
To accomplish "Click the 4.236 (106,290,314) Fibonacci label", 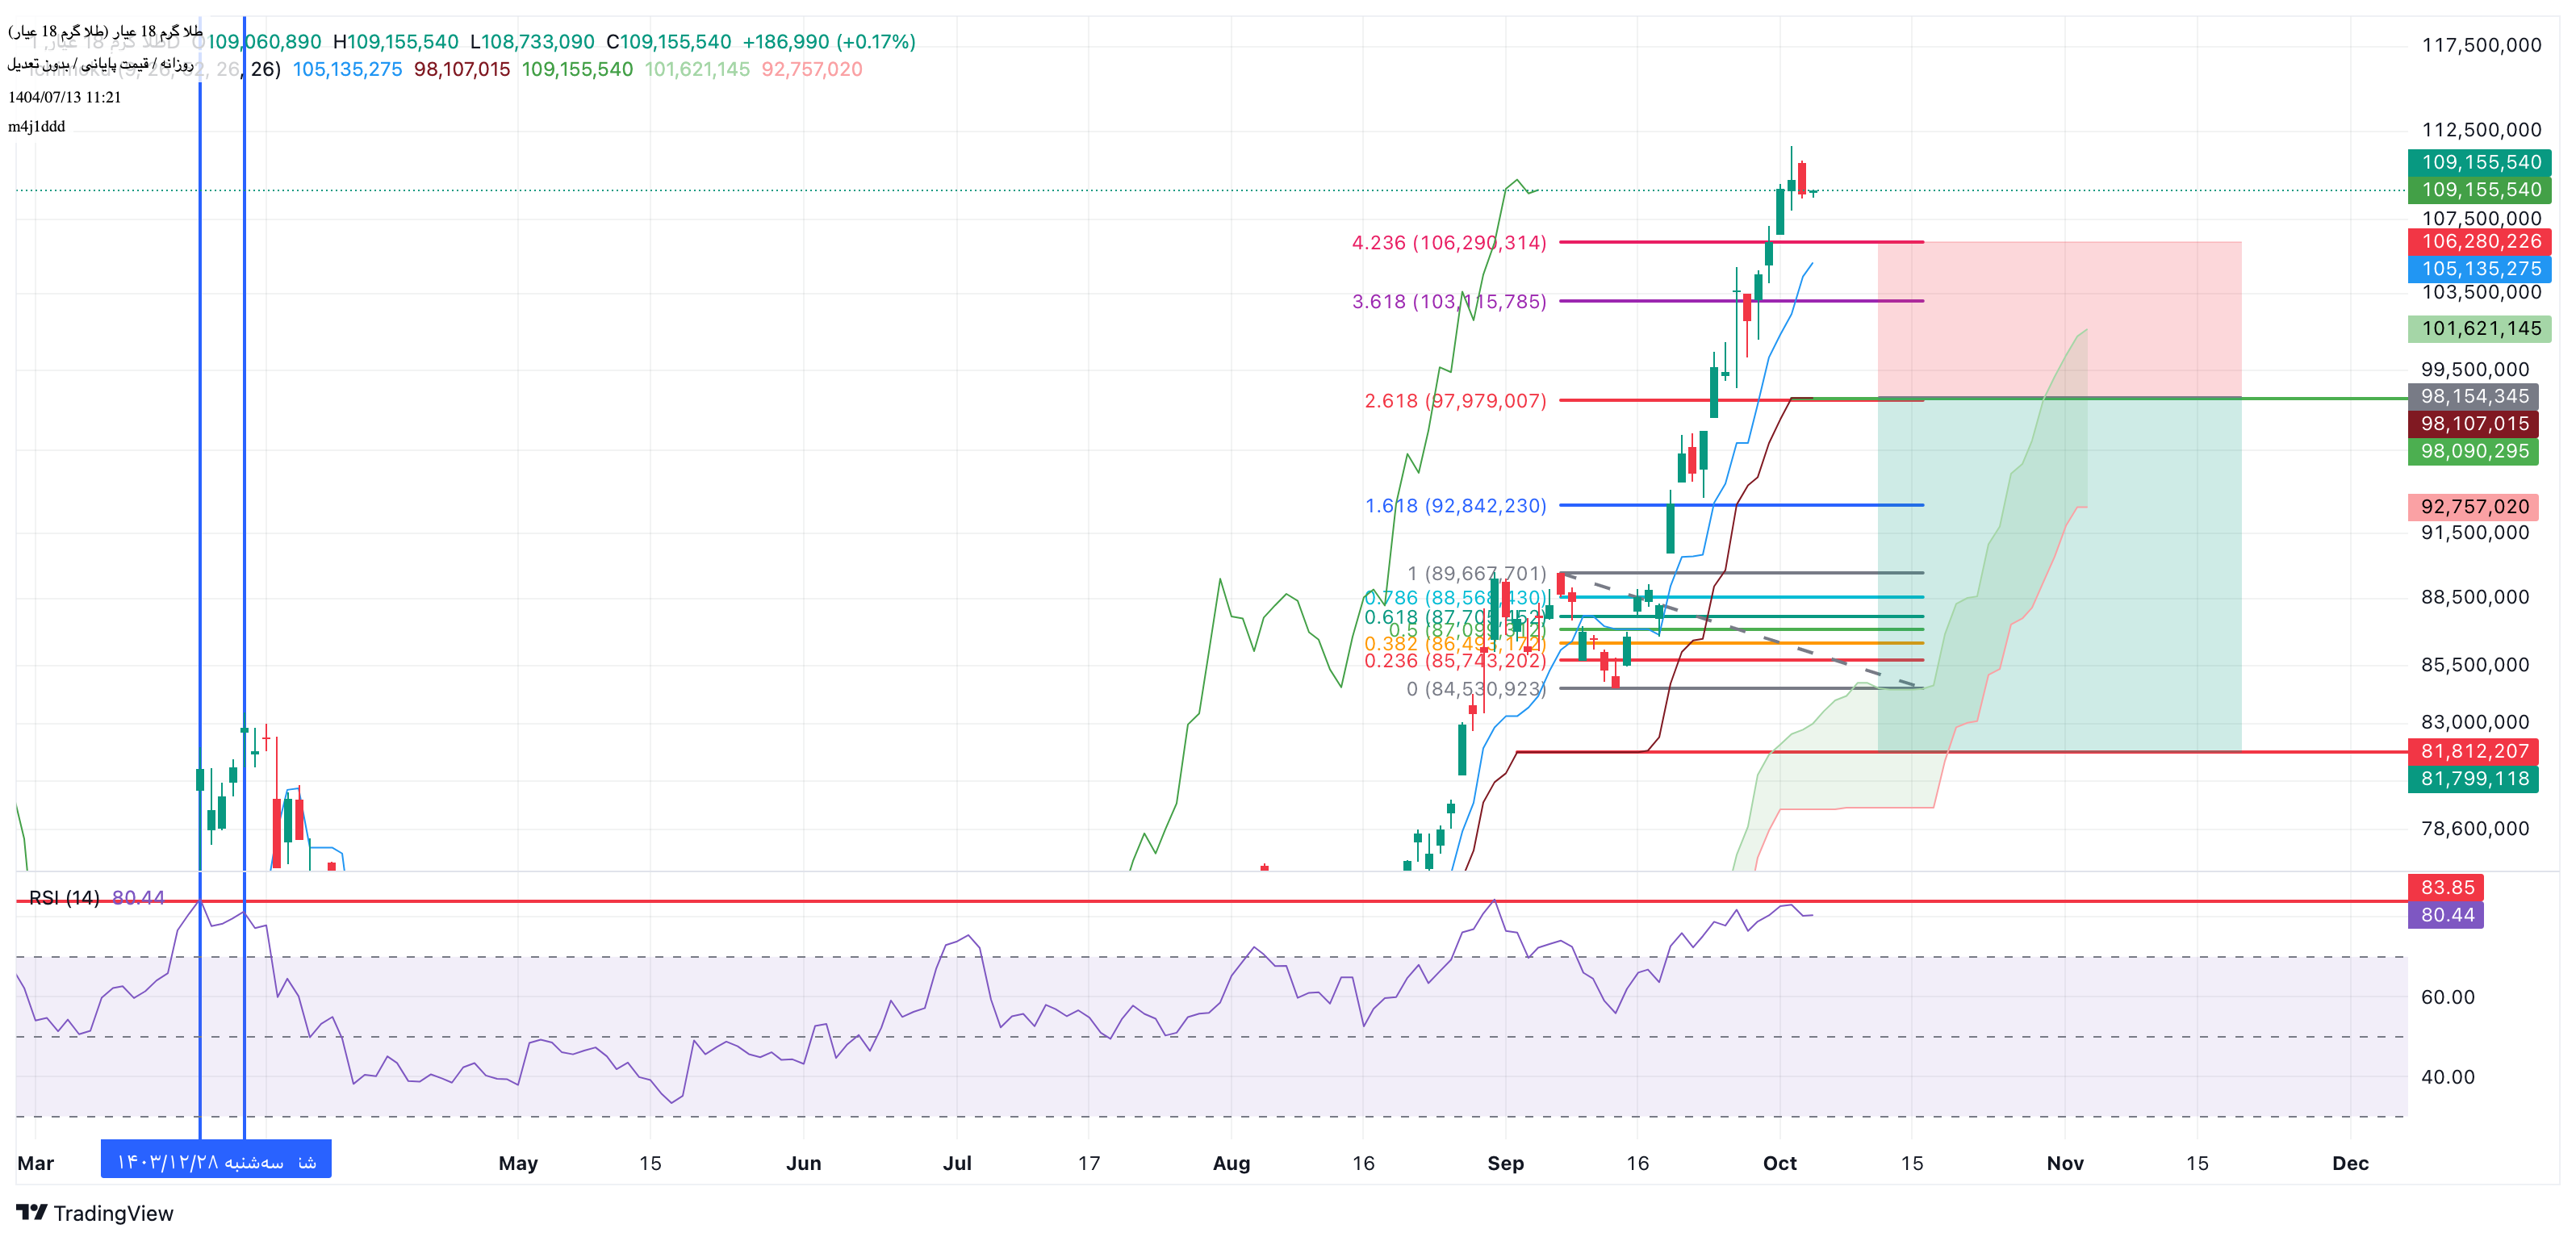I will coord(1448,242).
